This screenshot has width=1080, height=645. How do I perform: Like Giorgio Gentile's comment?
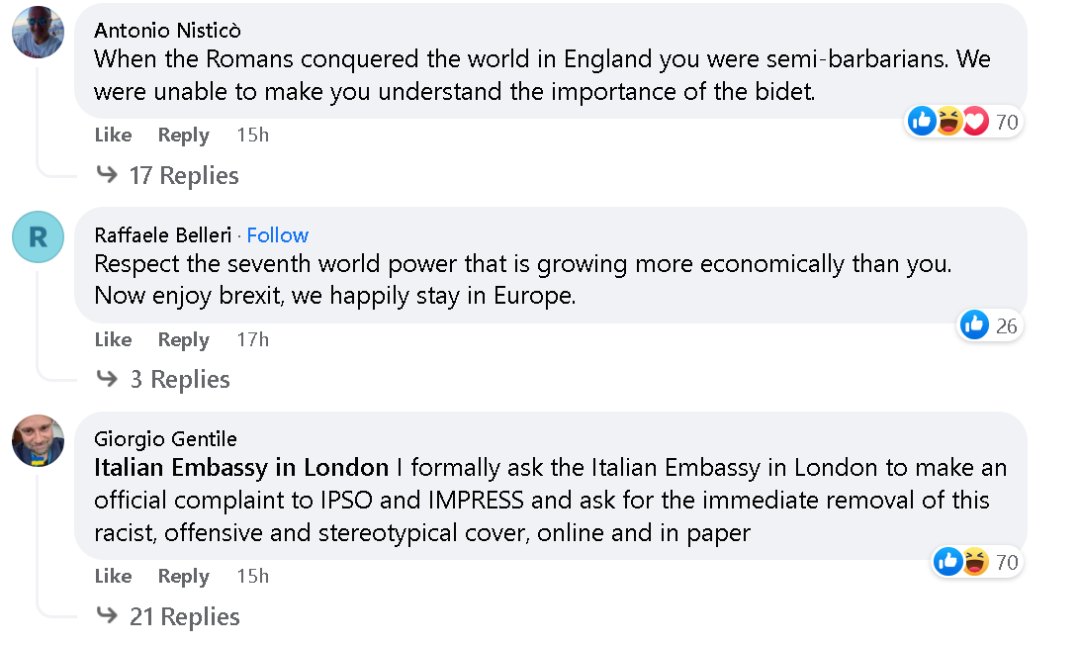point(113,576)
